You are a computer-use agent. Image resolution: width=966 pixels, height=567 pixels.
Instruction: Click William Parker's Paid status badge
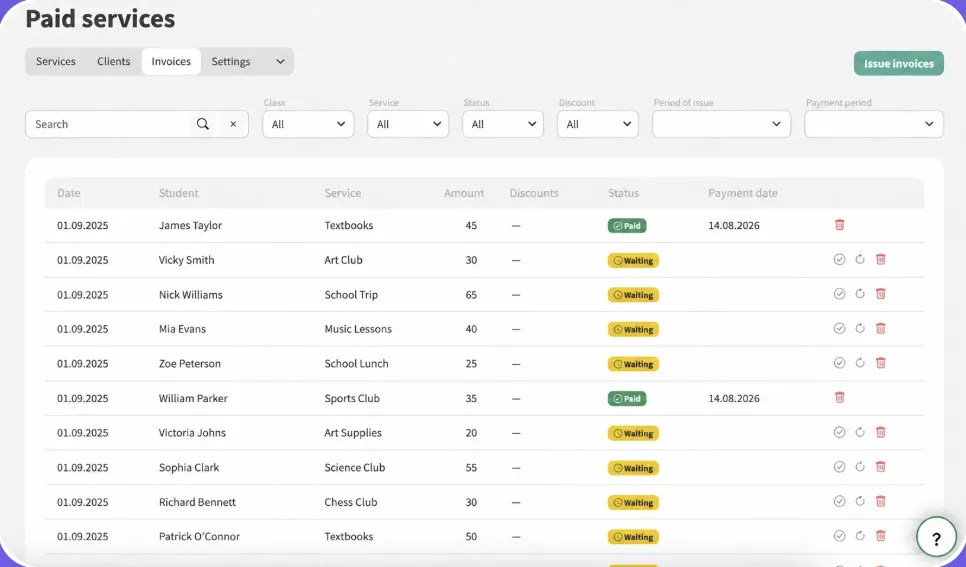627,399
